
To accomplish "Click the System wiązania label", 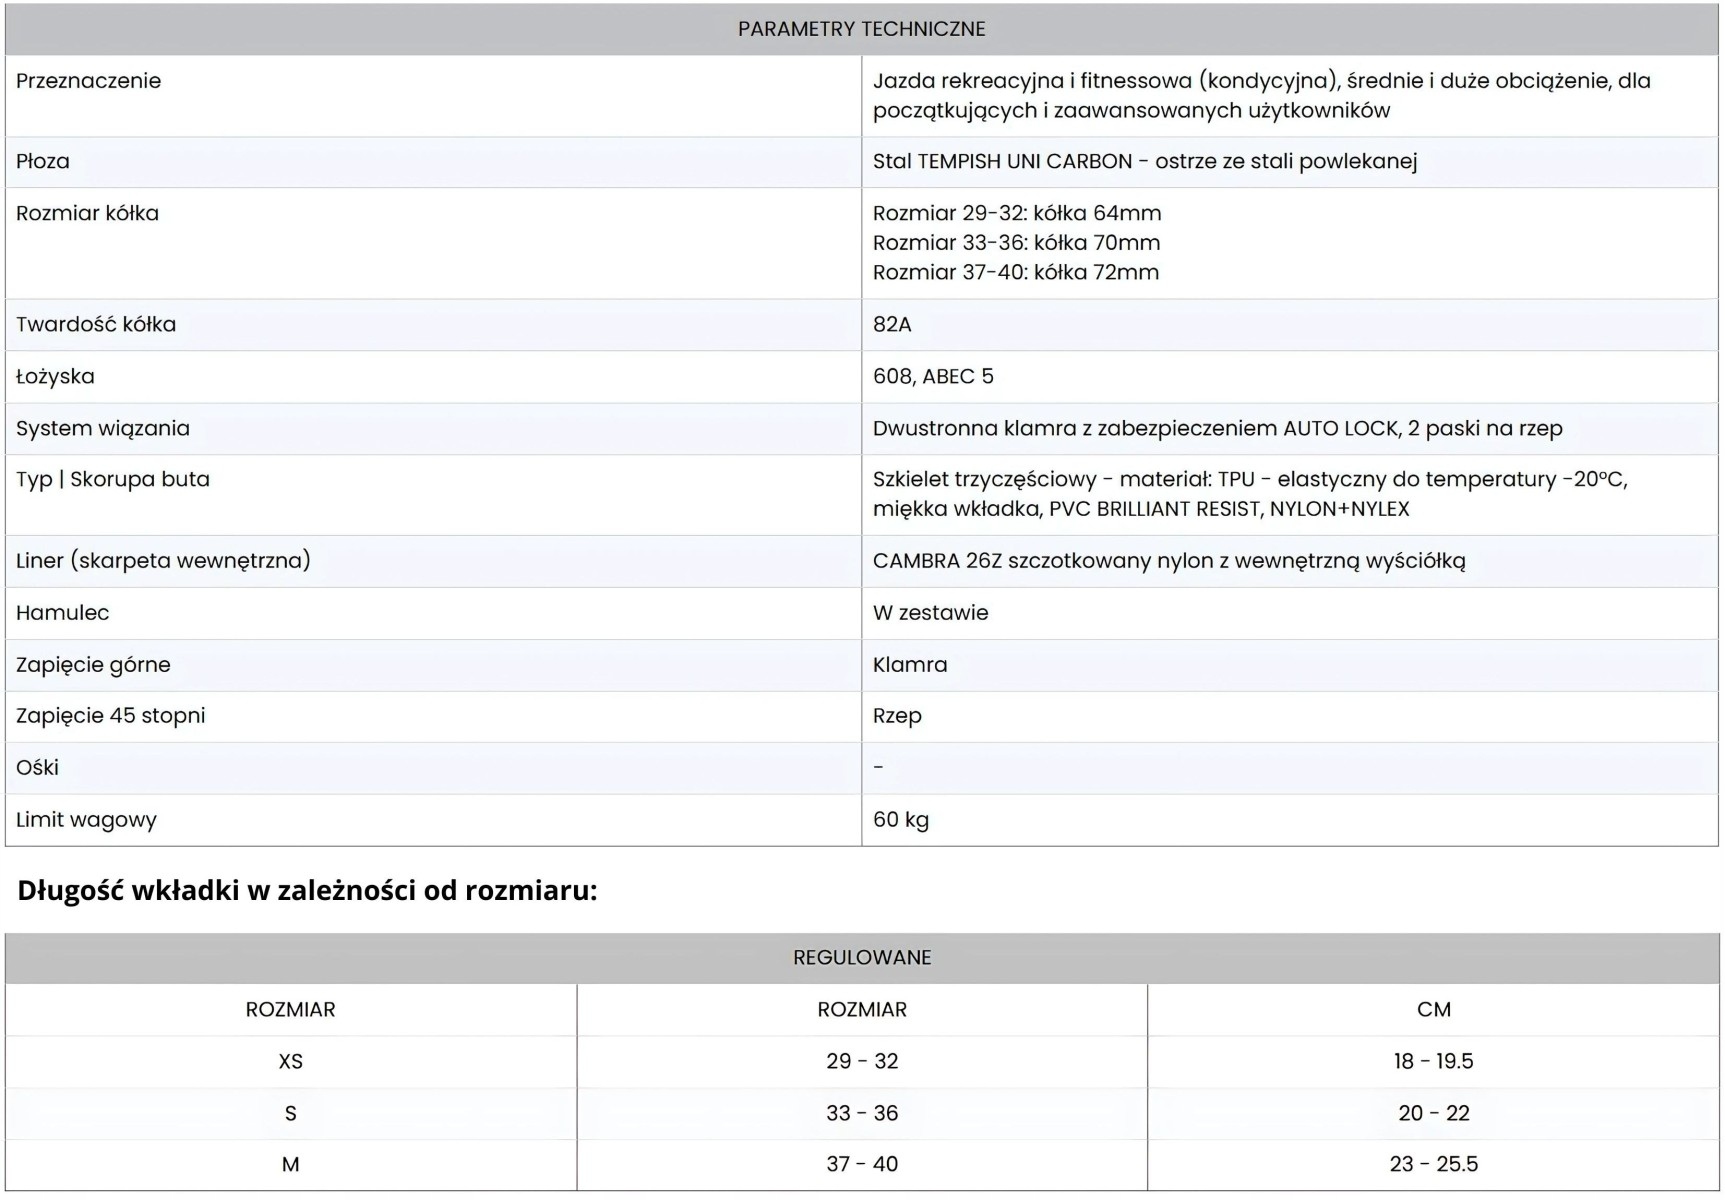I will [x=103, y=428].
